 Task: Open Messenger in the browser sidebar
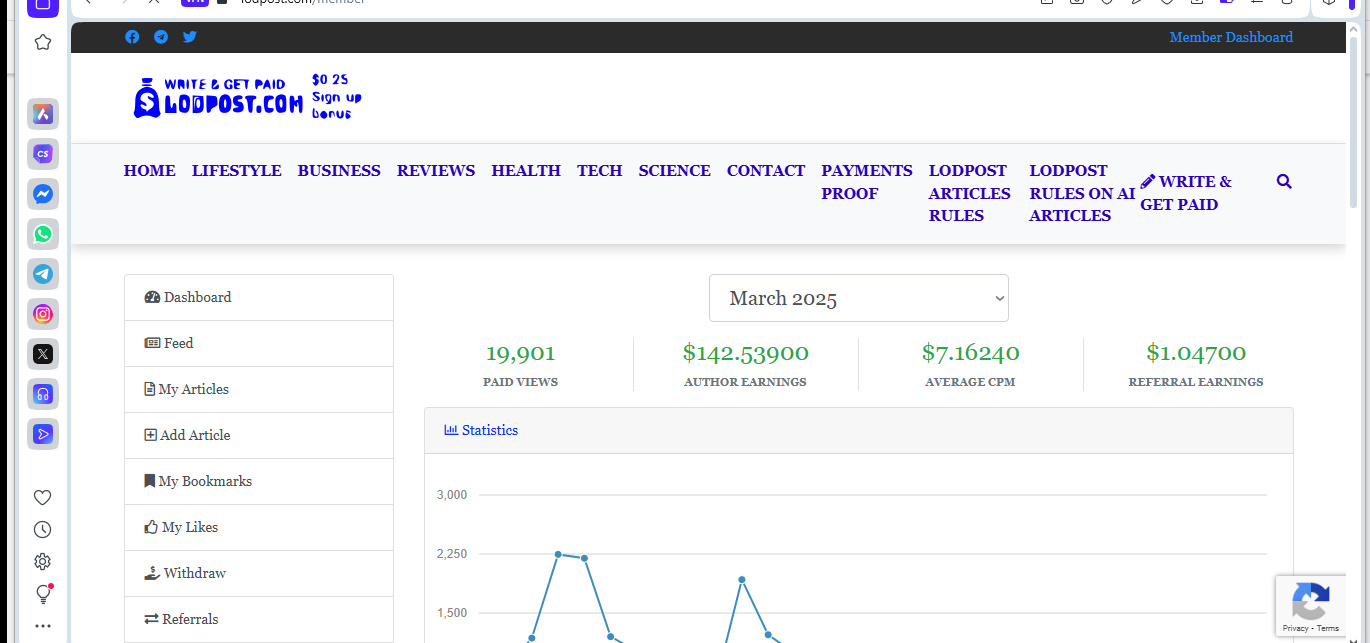point(43,194)
